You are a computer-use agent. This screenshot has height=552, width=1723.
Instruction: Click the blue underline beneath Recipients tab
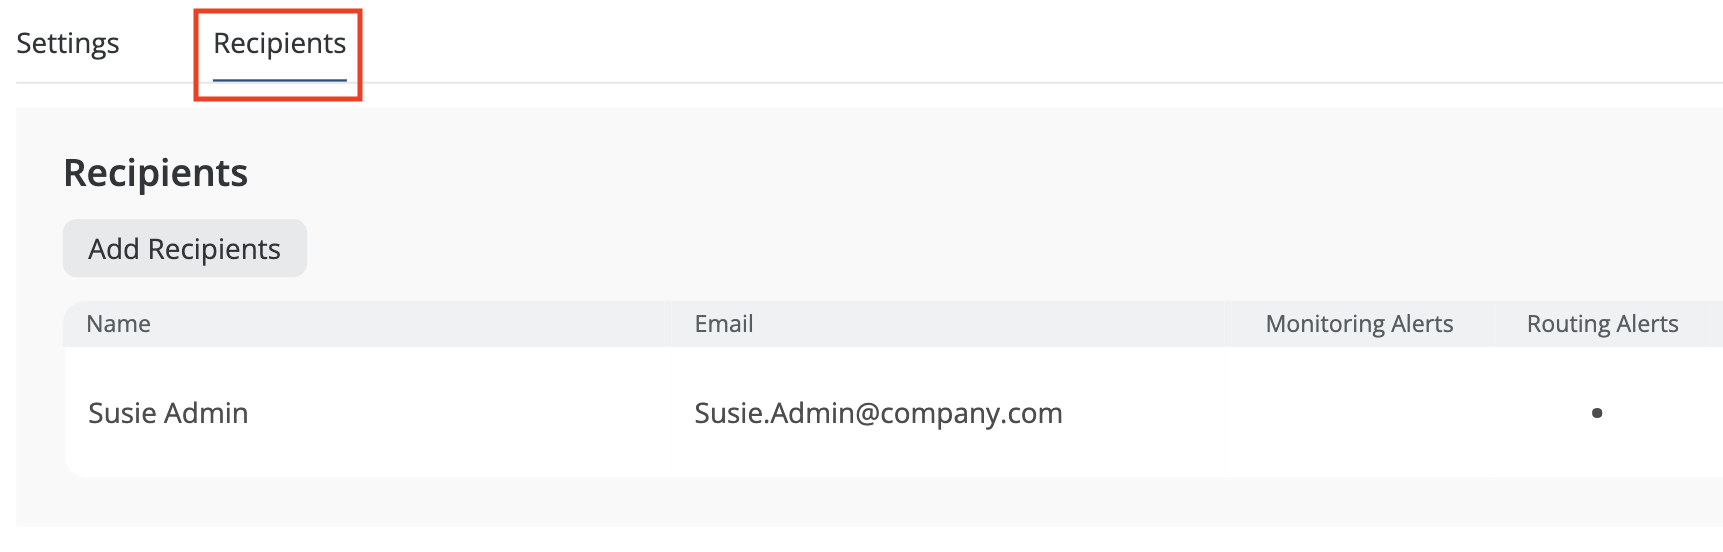(x=279, y=80)
